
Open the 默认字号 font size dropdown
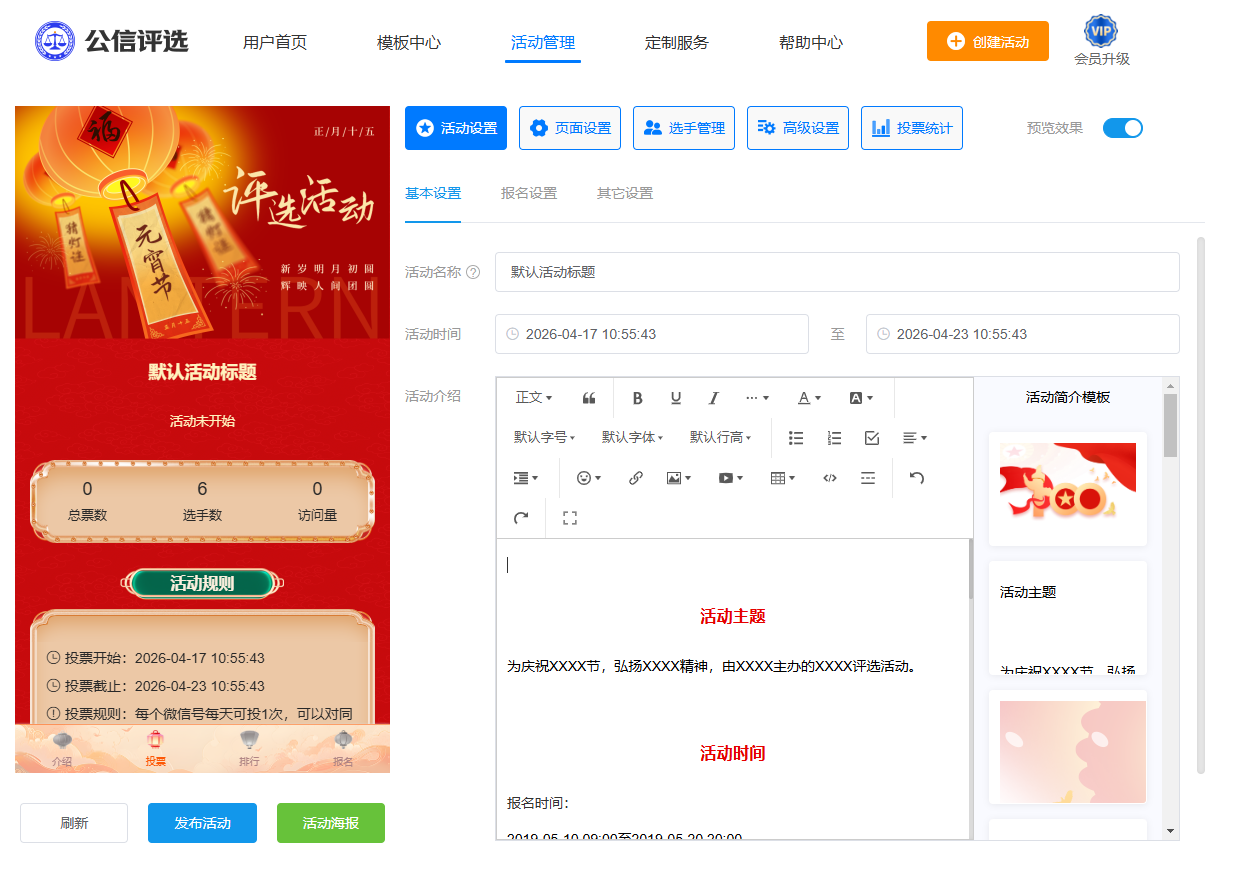[x=544, y=438]
